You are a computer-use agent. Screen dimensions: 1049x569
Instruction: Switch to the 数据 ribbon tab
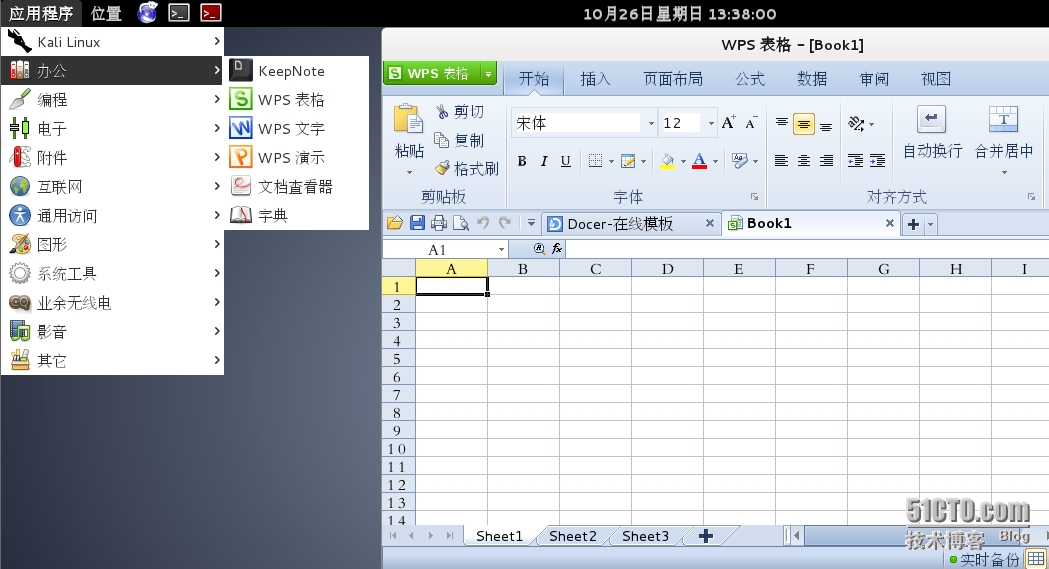pyautogui.click(x=812, y=79)
